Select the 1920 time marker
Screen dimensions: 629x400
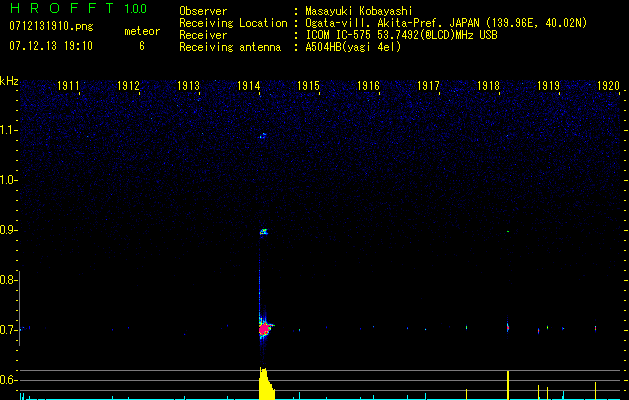click(609, 86)
